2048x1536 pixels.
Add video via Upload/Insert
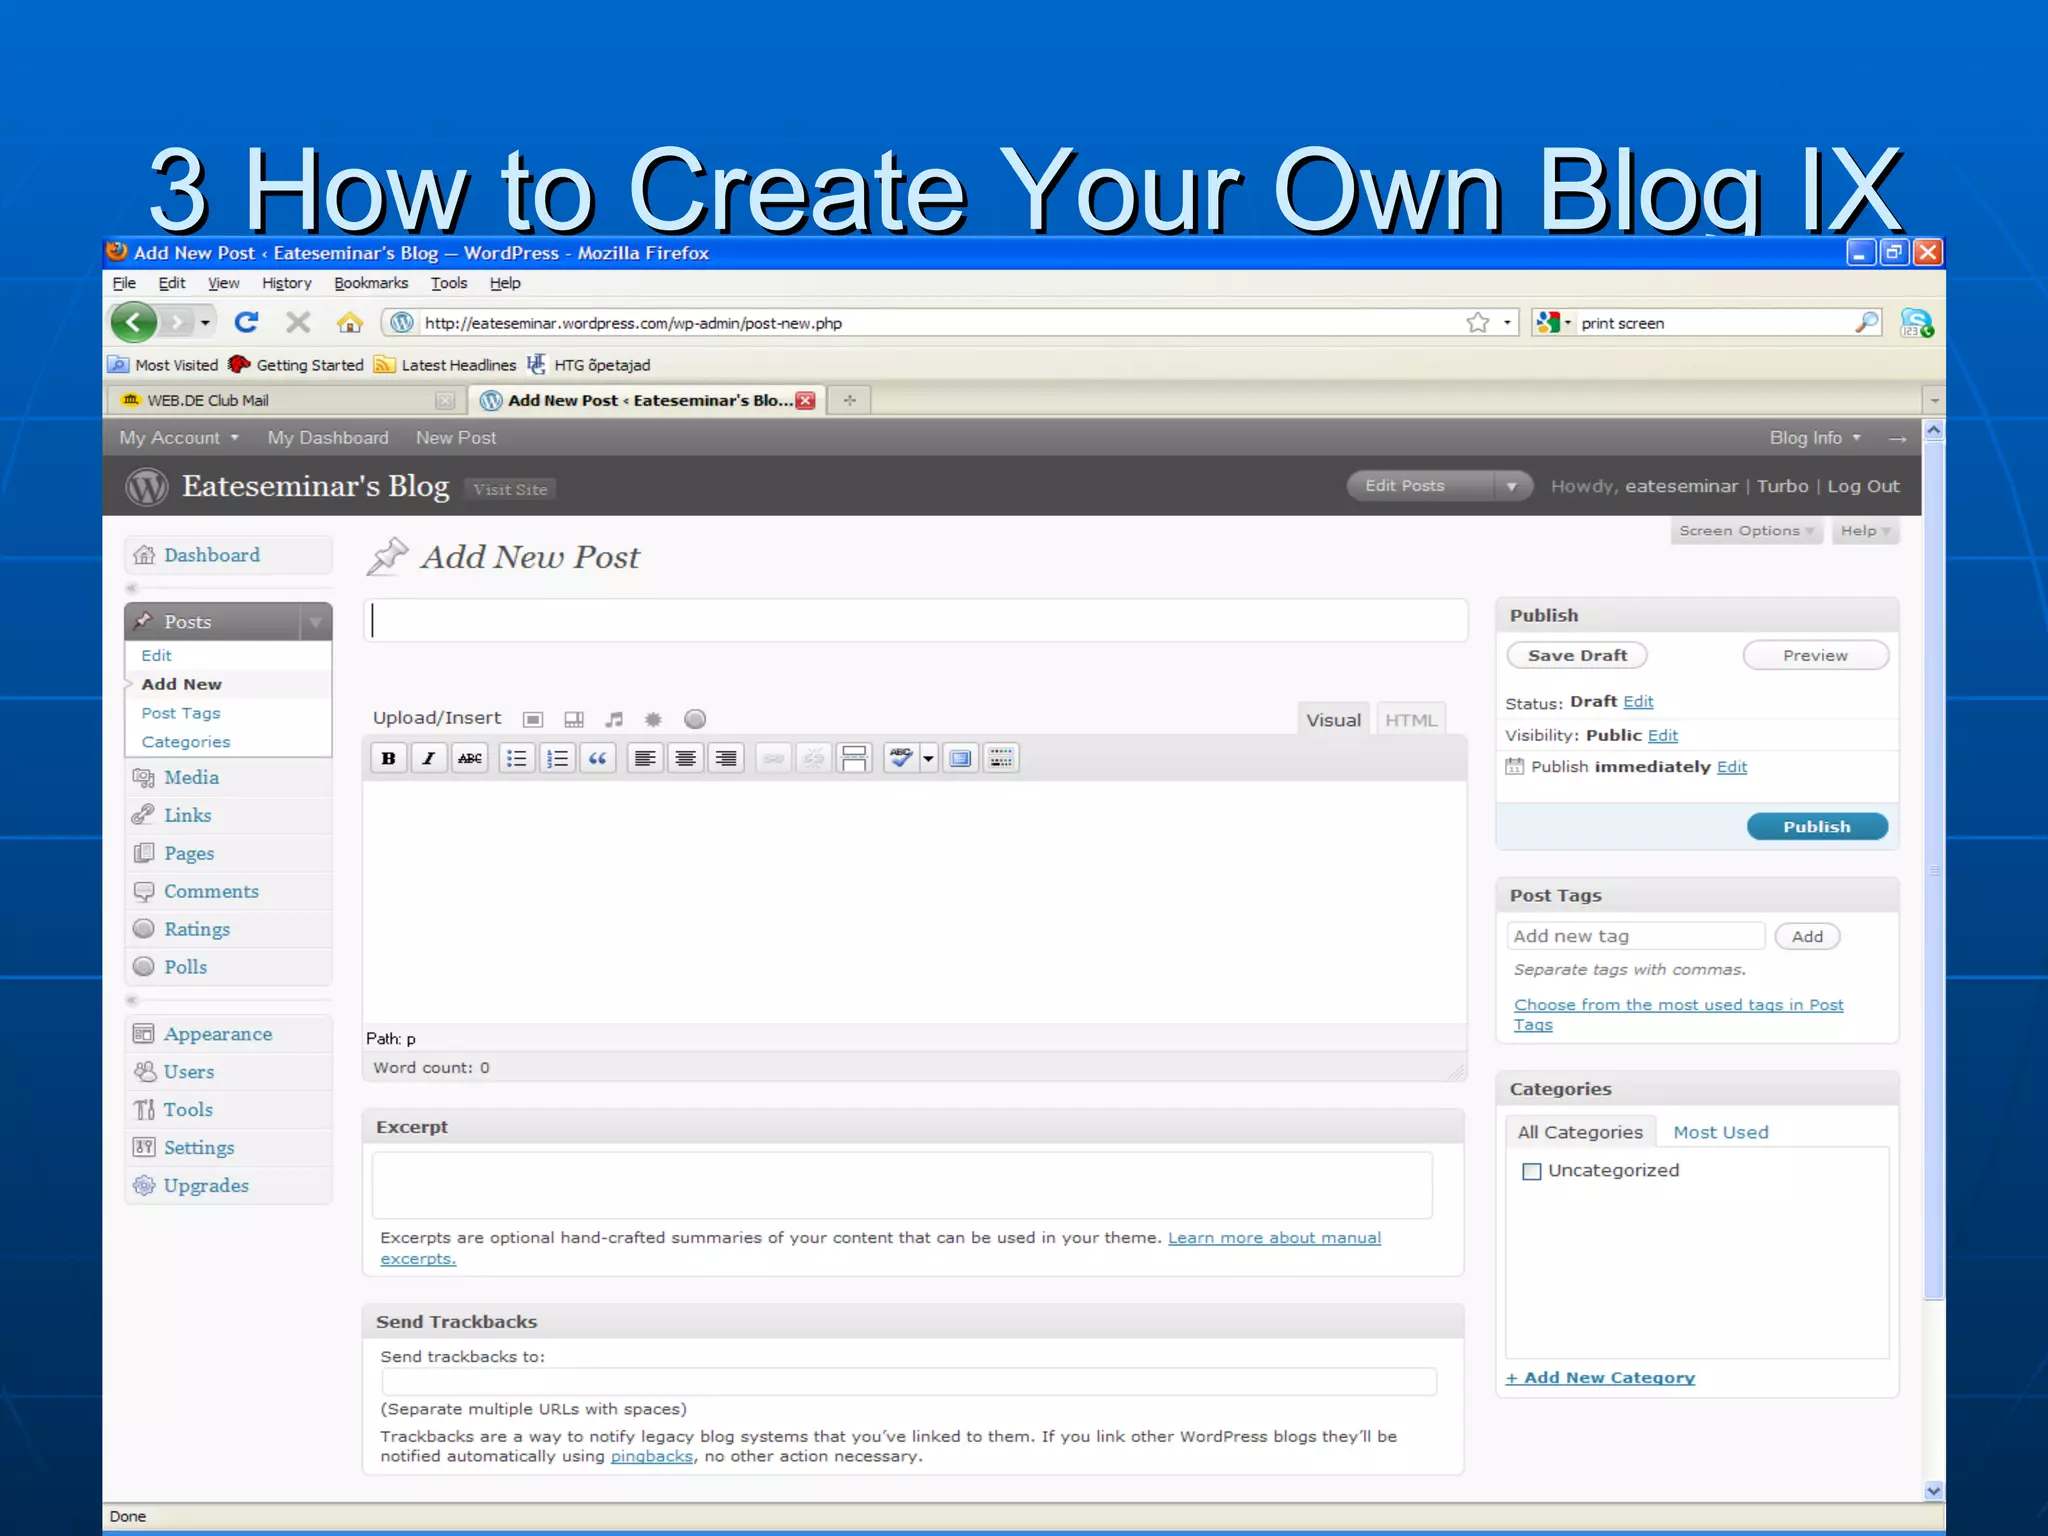574,719
